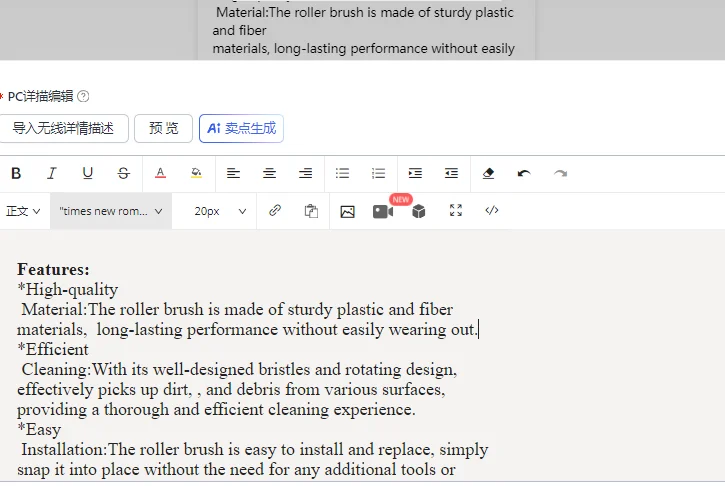This screenshot has height=486, width=725.
Task: Click the paste clipboard icon
Action: coord(311,211)
